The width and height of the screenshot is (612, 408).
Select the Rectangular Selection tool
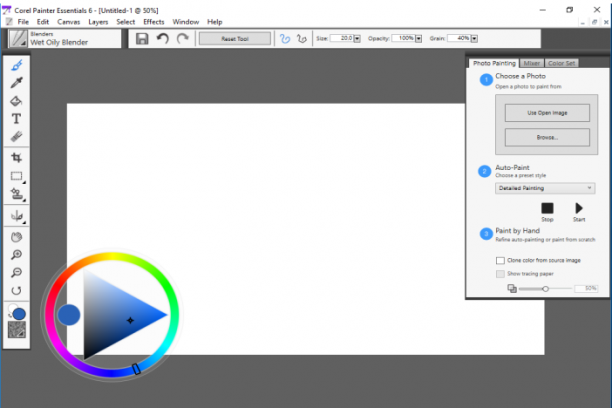click(16, 176)
